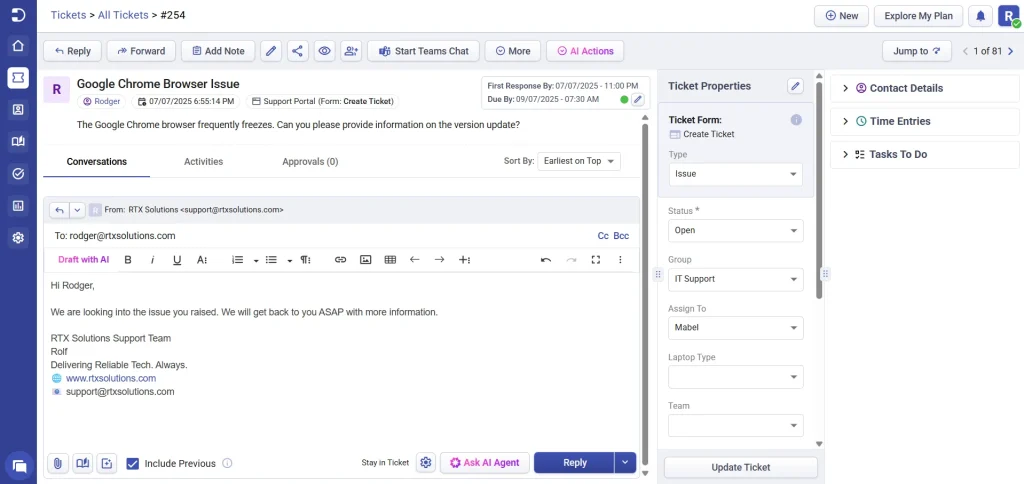Click the undo icon in editor
This screenshot has width=1024, height=484.
point(546,259)
